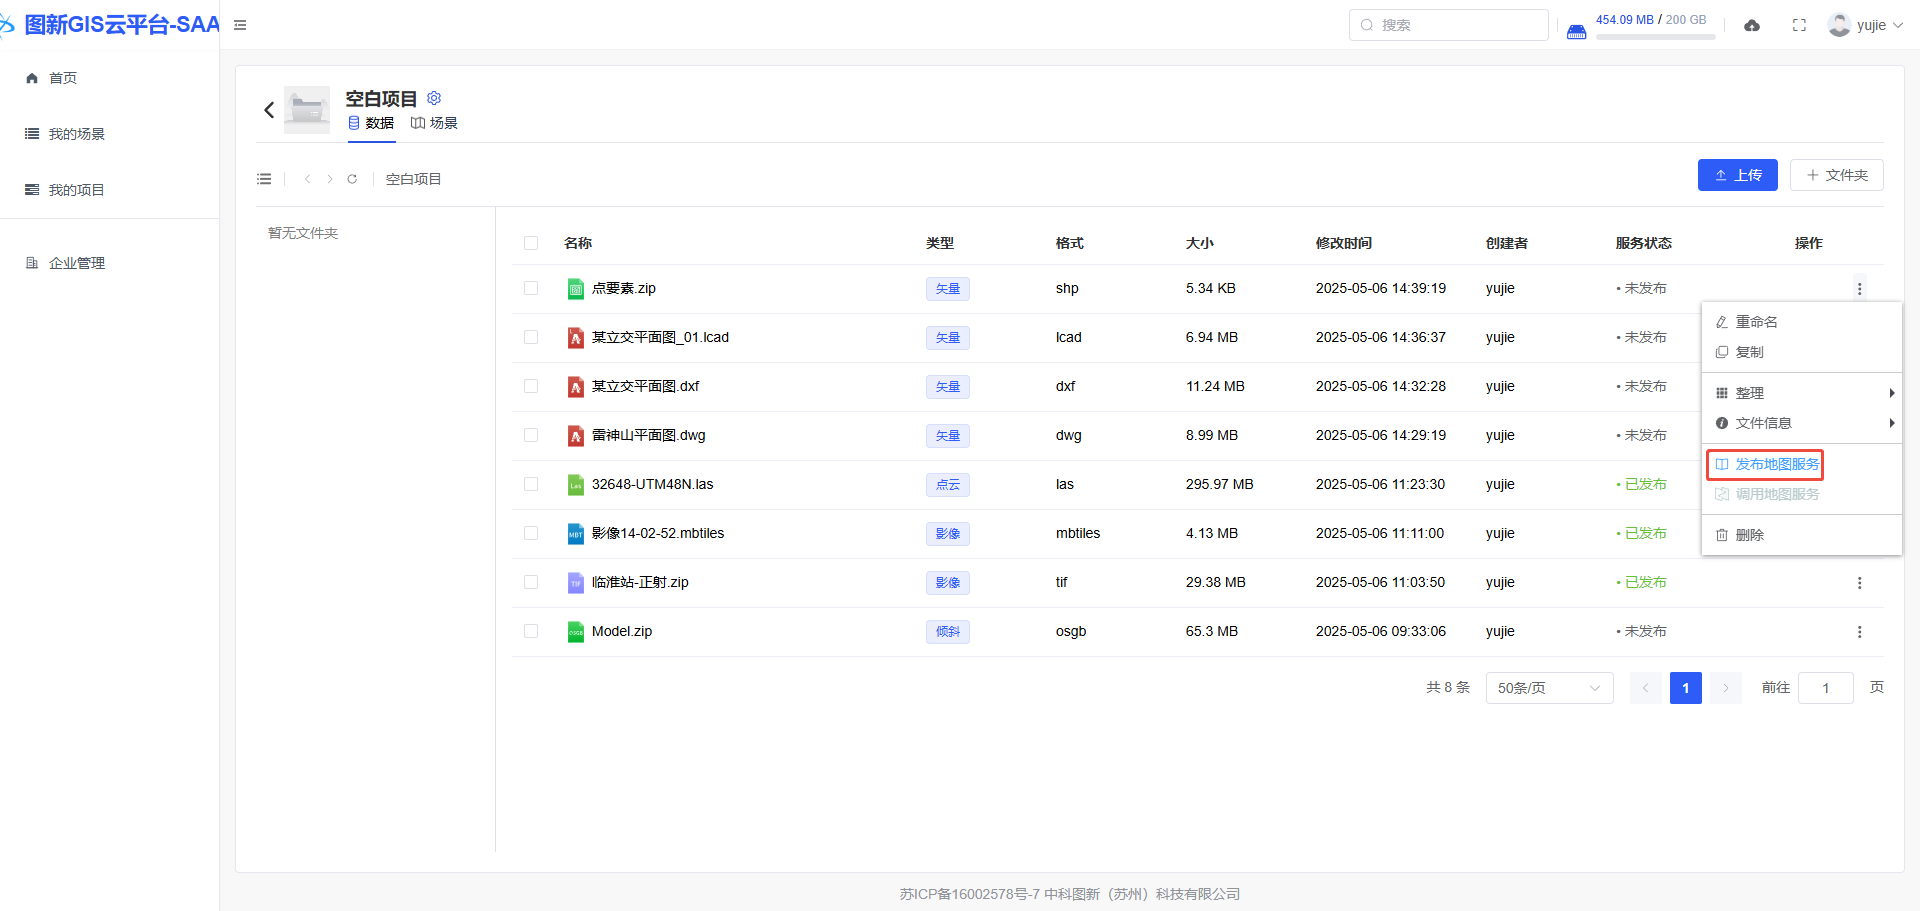The height and width of the screenshot is (911, 1920).
Task: Open more actions for 临淮站-正射.zip
Action: [x=1859, y=583]
